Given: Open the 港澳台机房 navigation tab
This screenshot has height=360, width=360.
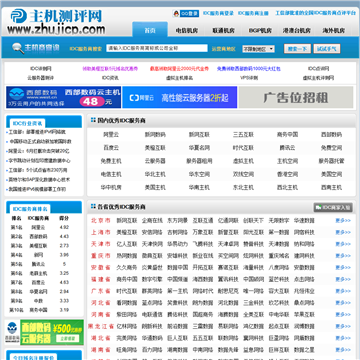Looking at the screenshot, I should click(x=297, y=30).
